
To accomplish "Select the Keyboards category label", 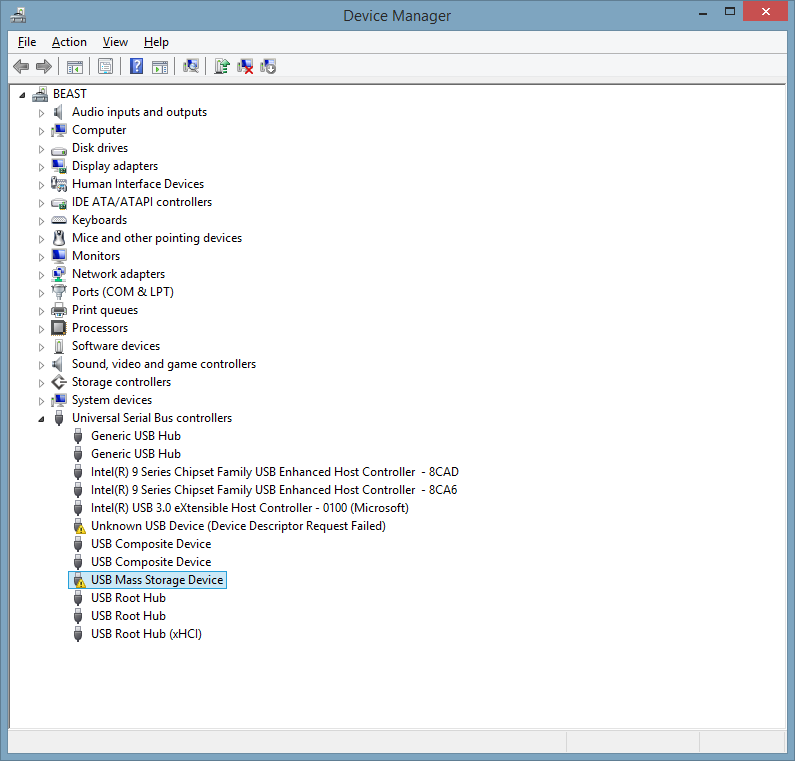I will (99, 220).
